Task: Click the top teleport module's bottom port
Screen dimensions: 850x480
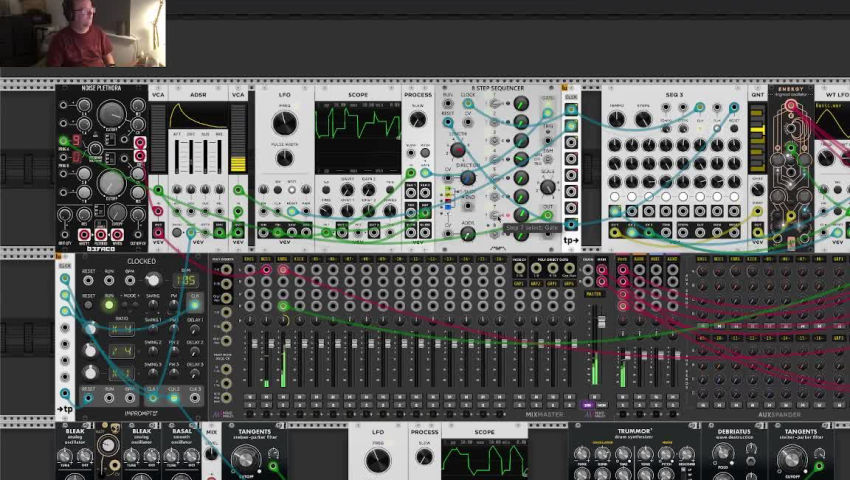Action: pos(571,224)
